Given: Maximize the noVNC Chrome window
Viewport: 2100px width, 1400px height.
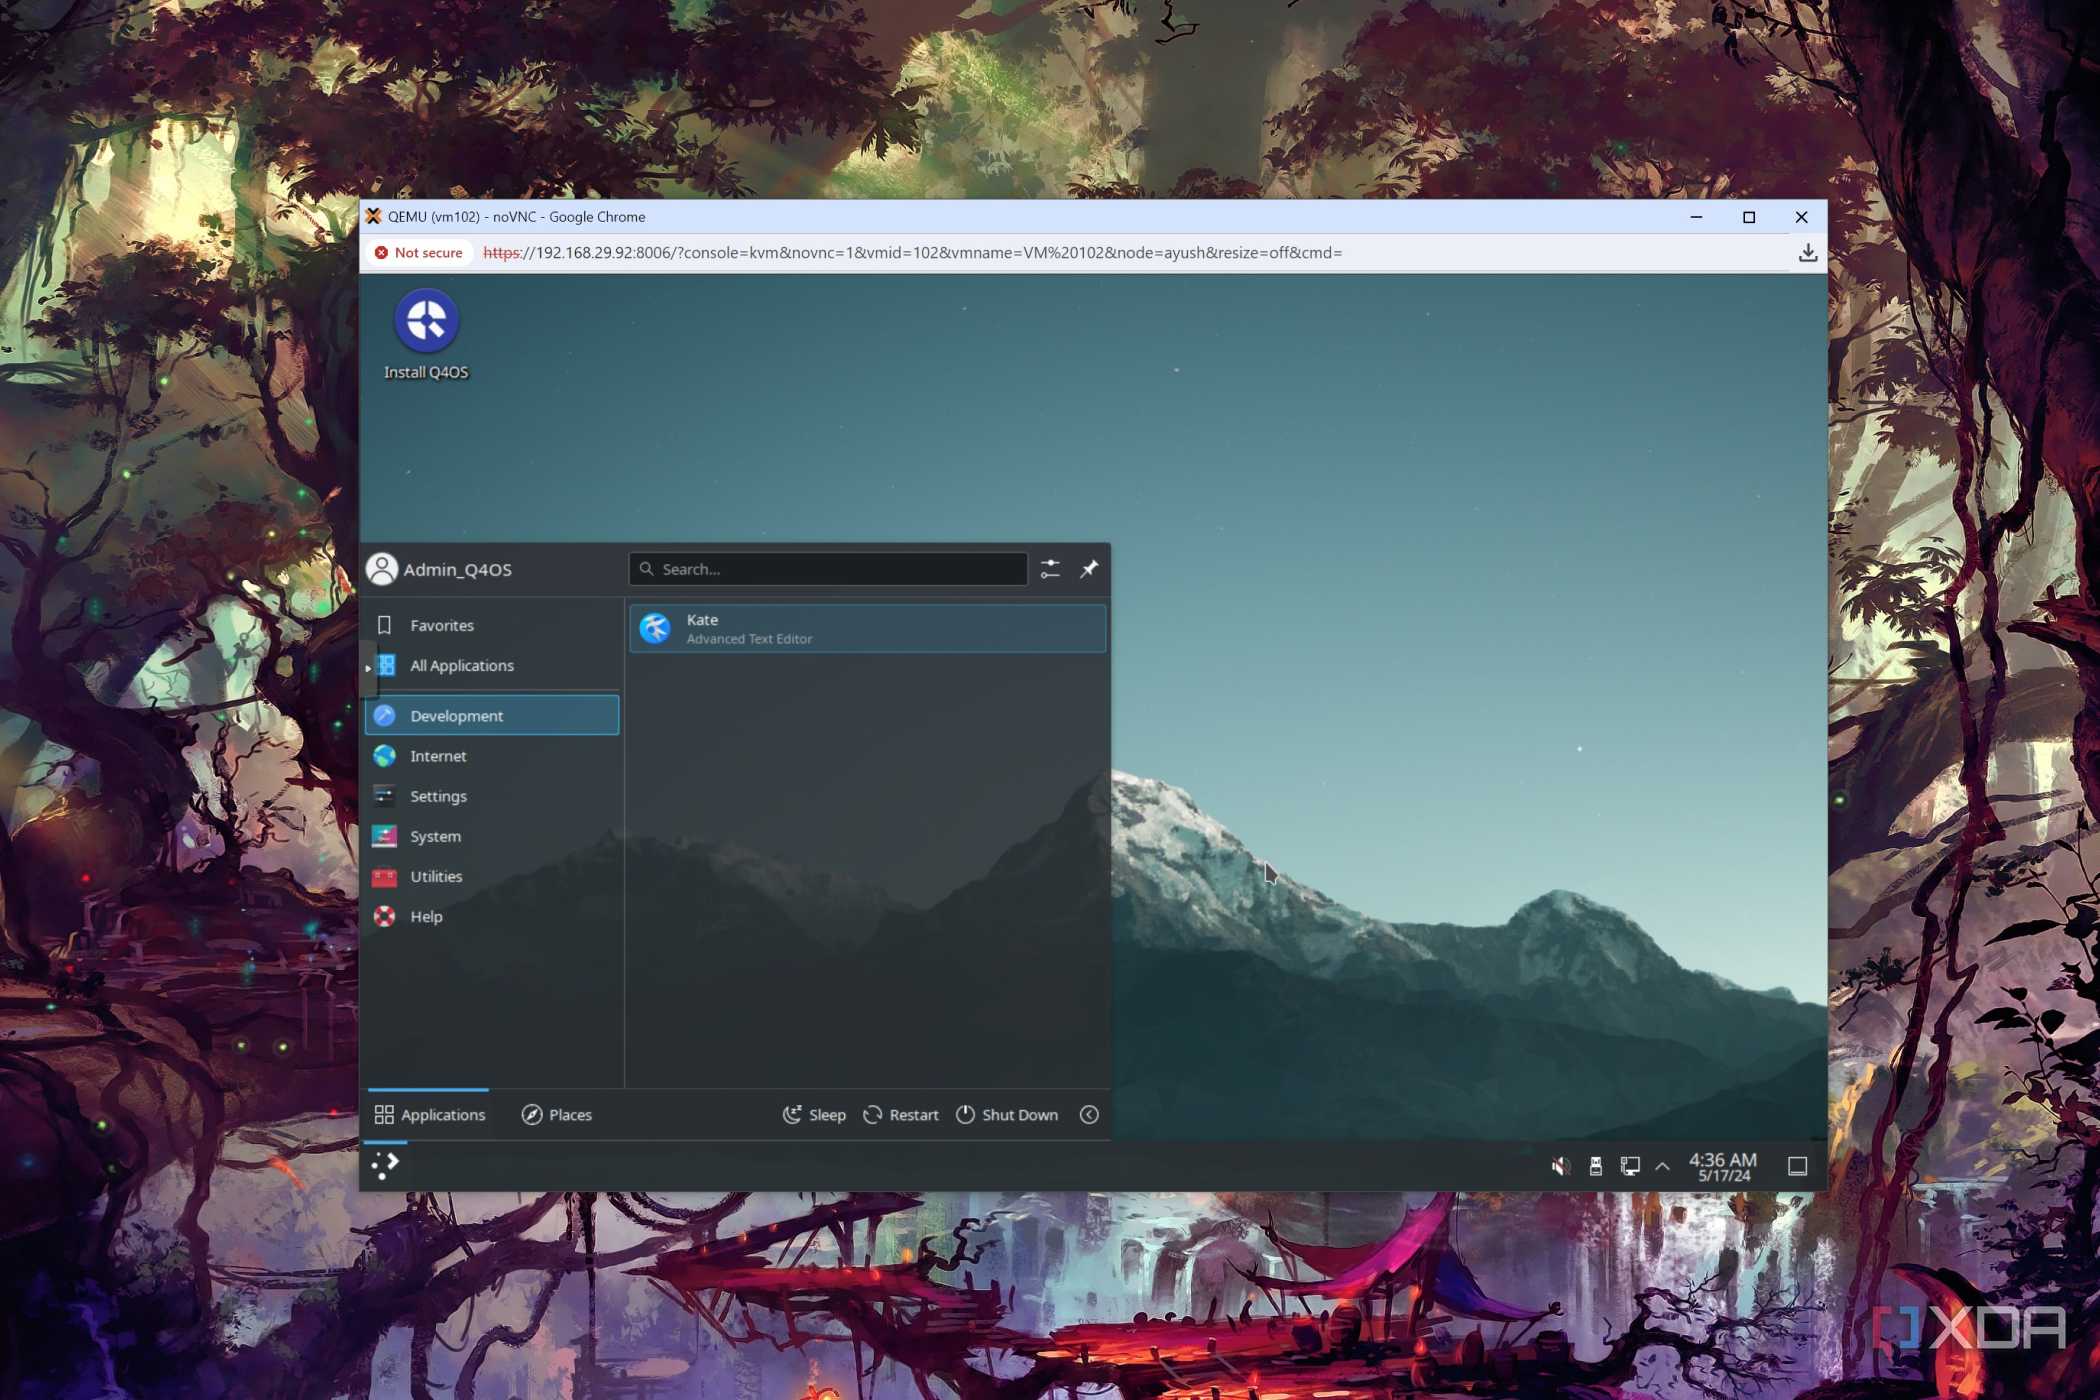Looking at the screenshot, I should [1749, 217].
